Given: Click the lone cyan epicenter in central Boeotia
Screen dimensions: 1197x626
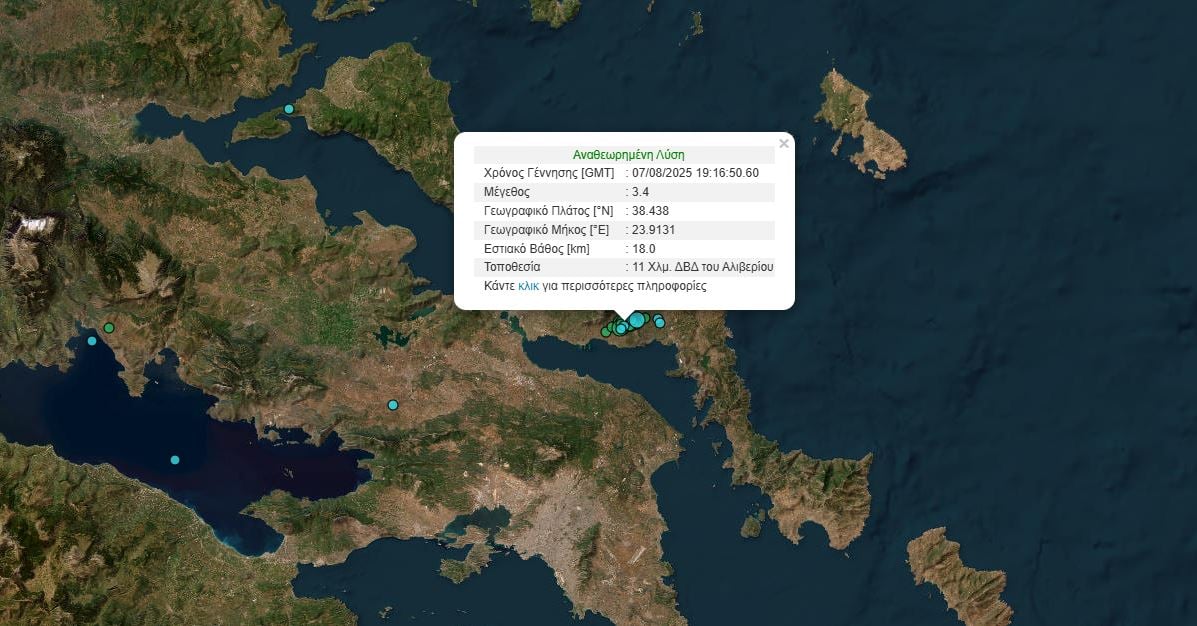Looking at the screenshot, I should (x=392, y=404).
